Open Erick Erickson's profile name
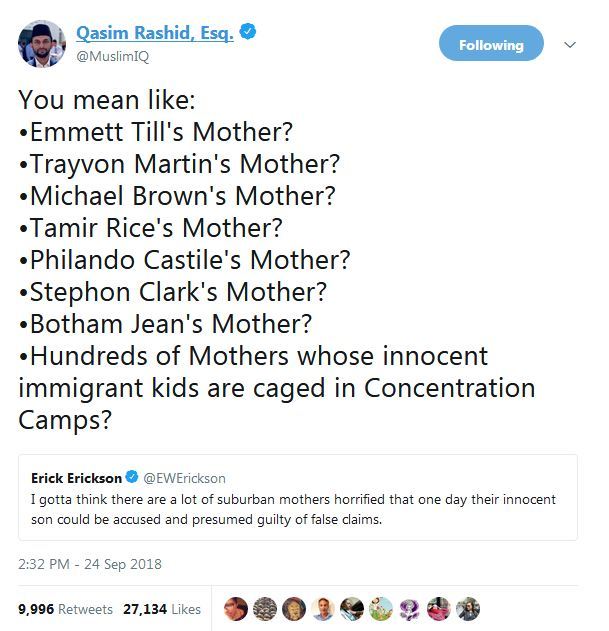This screenshot has width=609, height=631. [x=76, y=478]
